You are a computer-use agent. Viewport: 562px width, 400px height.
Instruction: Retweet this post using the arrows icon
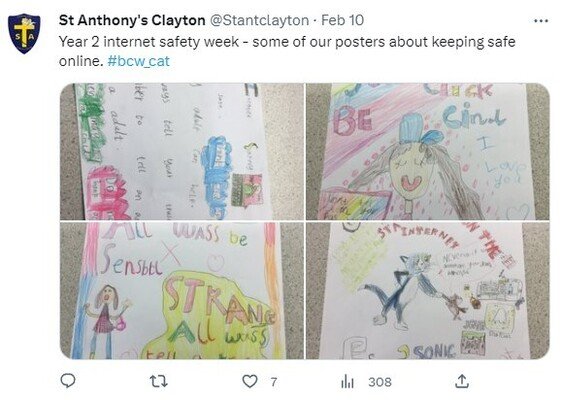tap(158, 381)
